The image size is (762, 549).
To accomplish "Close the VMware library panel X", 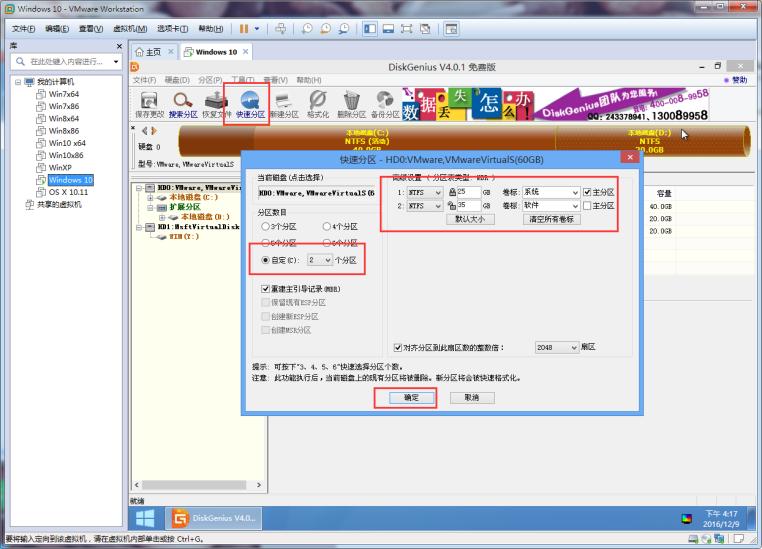I will pos(120,46).
